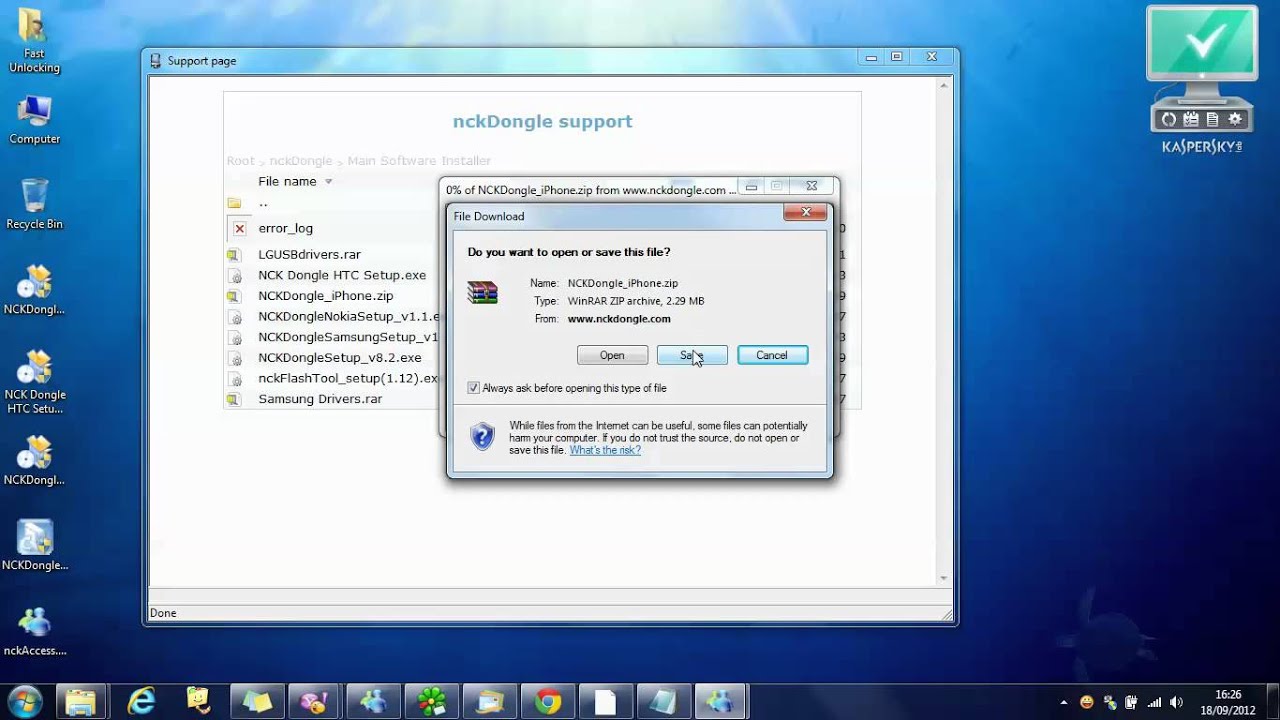Viewport: 1280px width, 720px height.
Task: Open the Windows Start menu
Action: [24, 700]
